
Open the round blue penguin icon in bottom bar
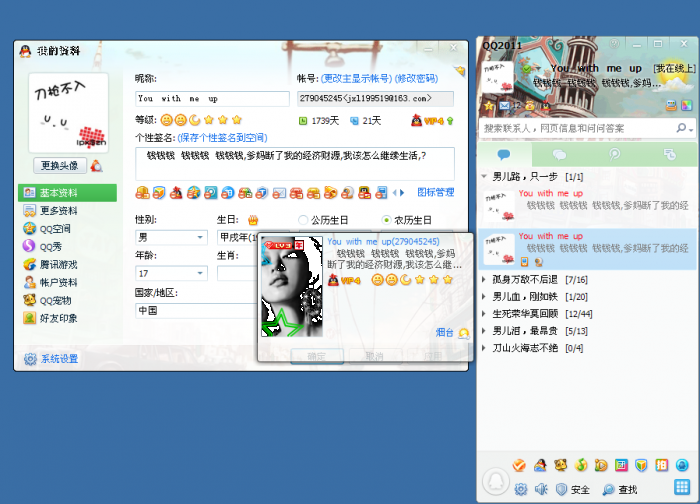point(682,465)
